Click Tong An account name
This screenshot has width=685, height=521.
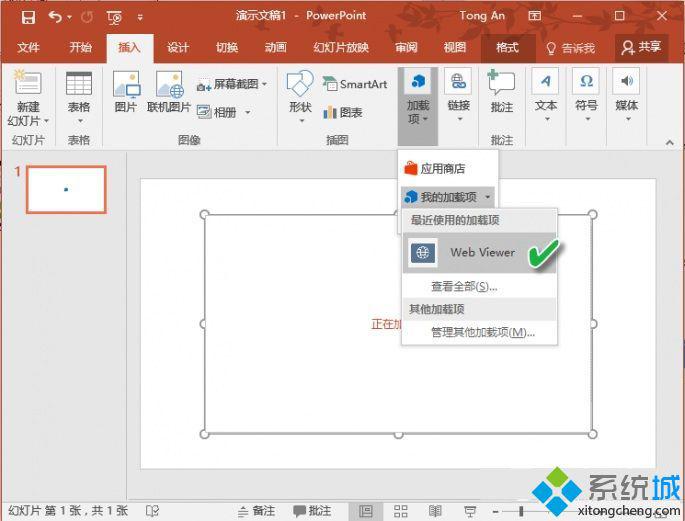coord(482,16)
